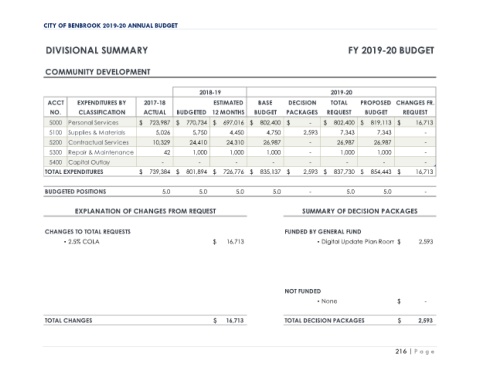Click the 'DECISION PACKAGES' column header

coord(302,107)
